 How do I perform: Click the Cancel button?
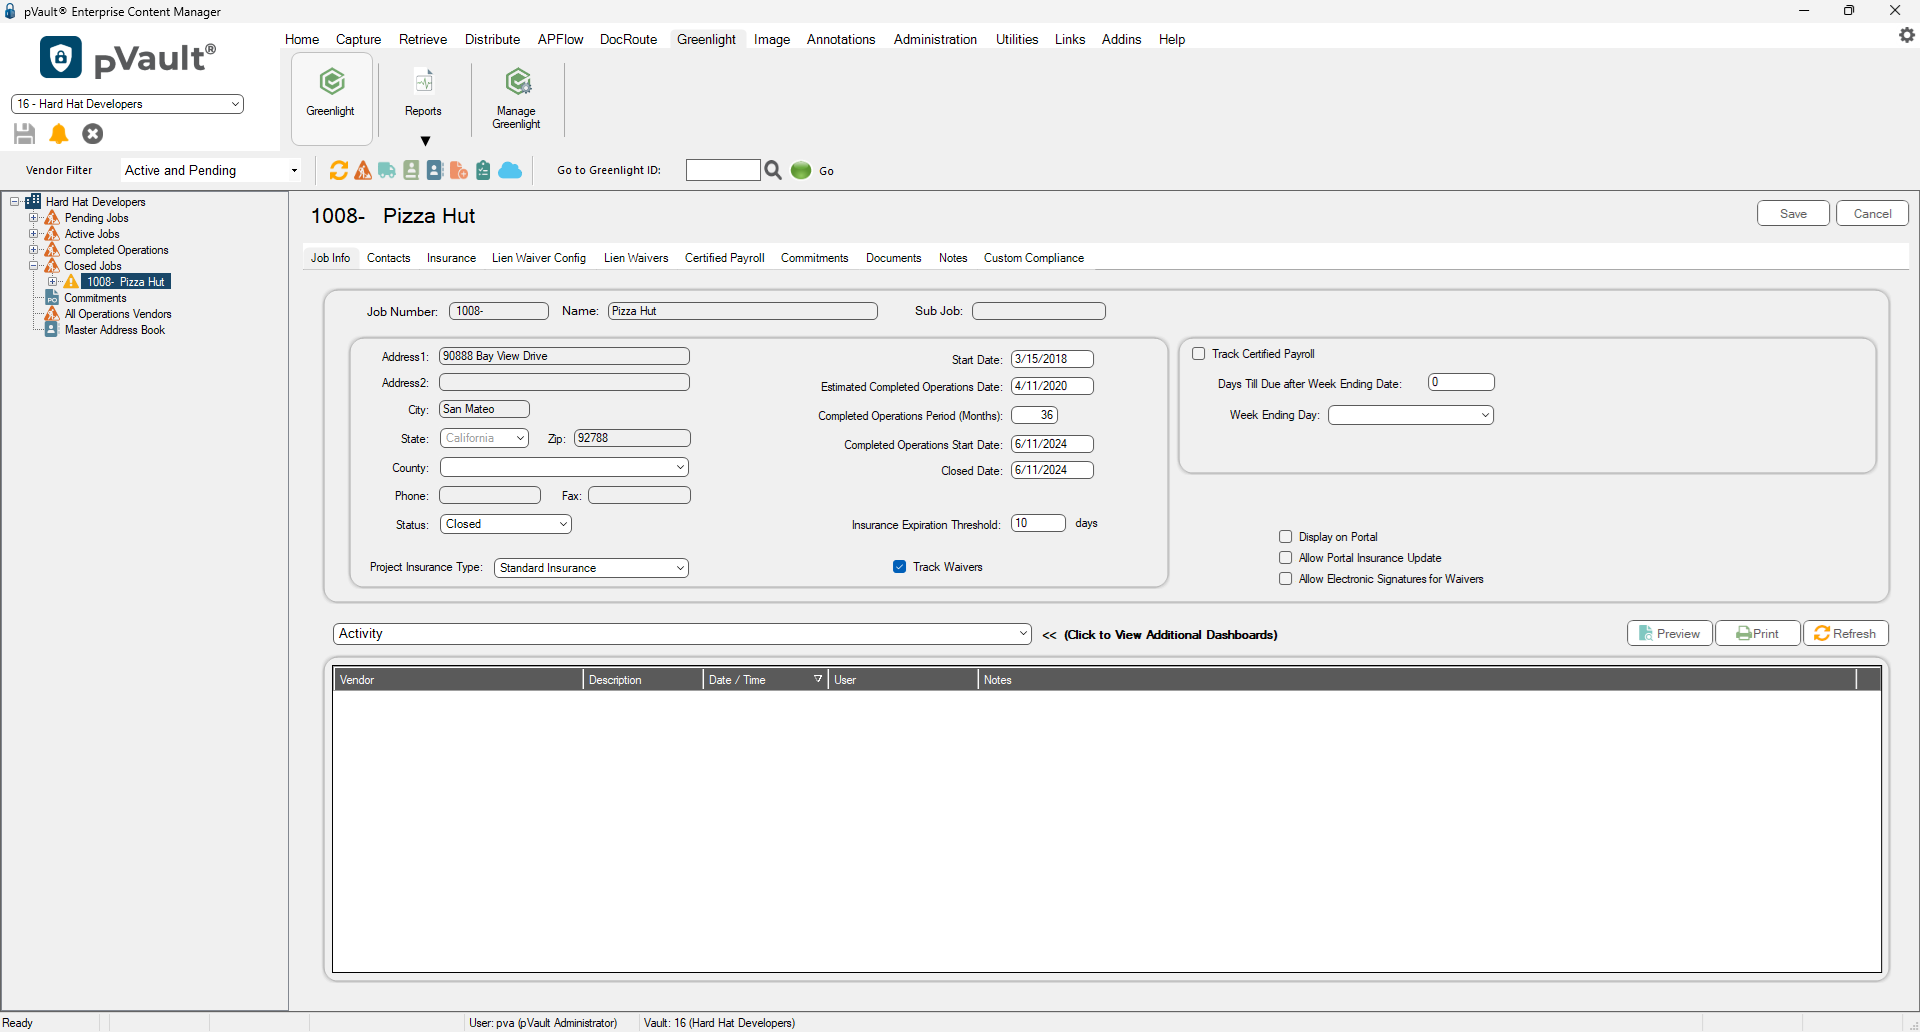click(1872, 214)
